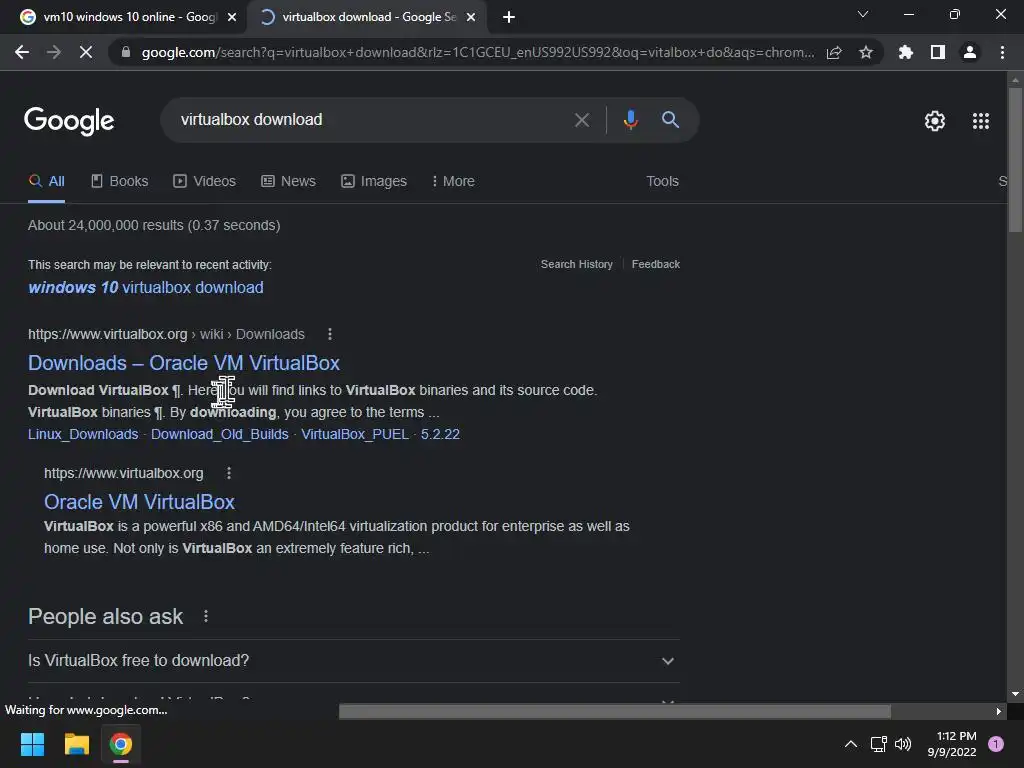Switch to Books results
Viewport: 1024px width, 768px height.
(x=120, y=182)
